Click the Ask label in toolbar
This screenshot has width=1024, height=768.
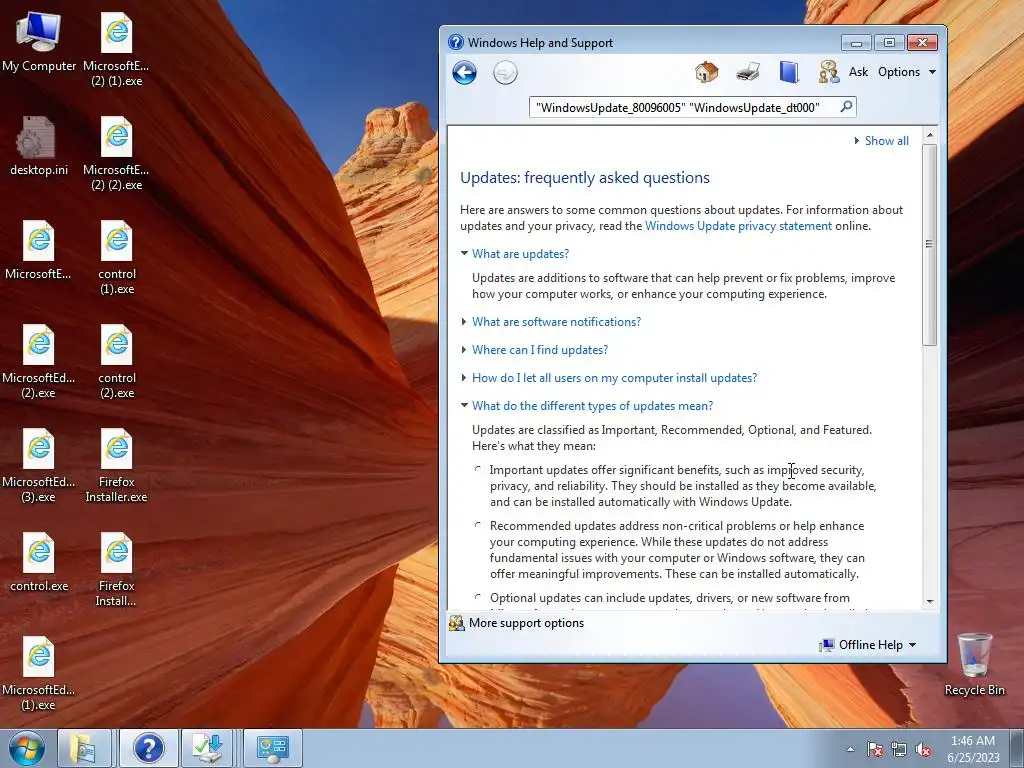[x=858, y=72]
